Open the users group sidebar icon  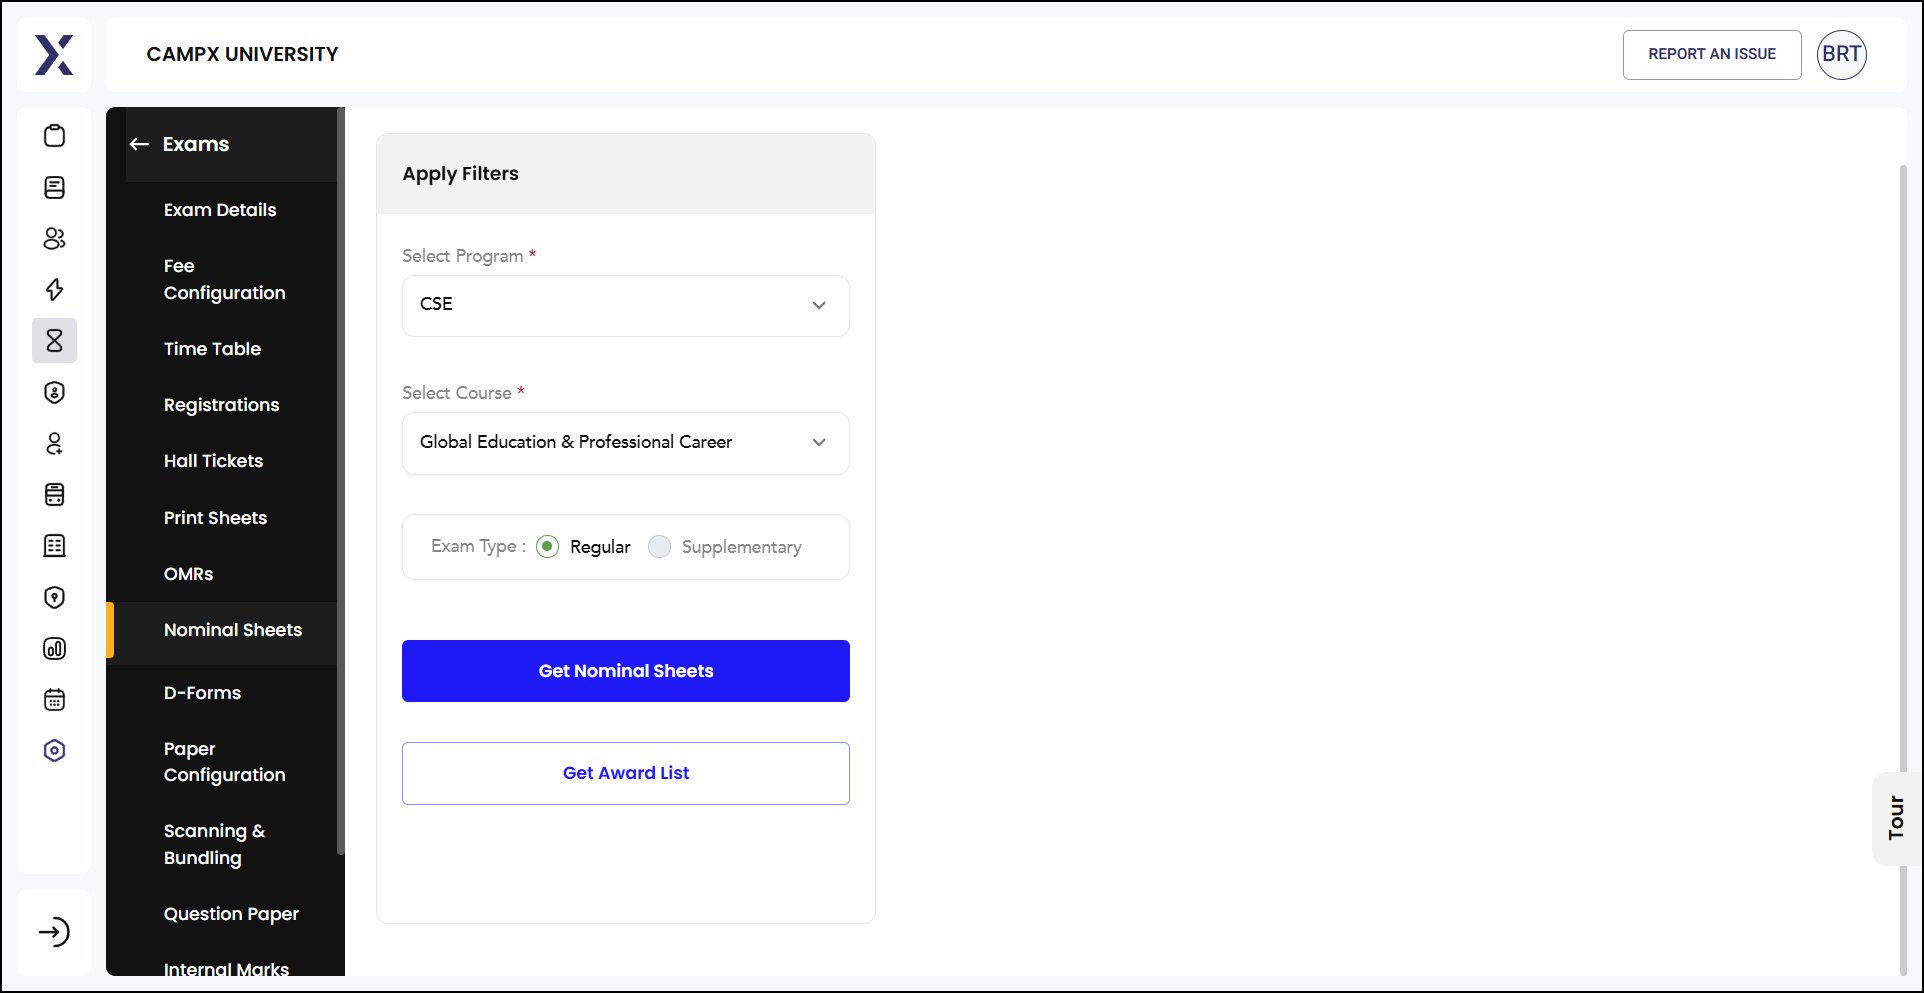tap(55, 238)
